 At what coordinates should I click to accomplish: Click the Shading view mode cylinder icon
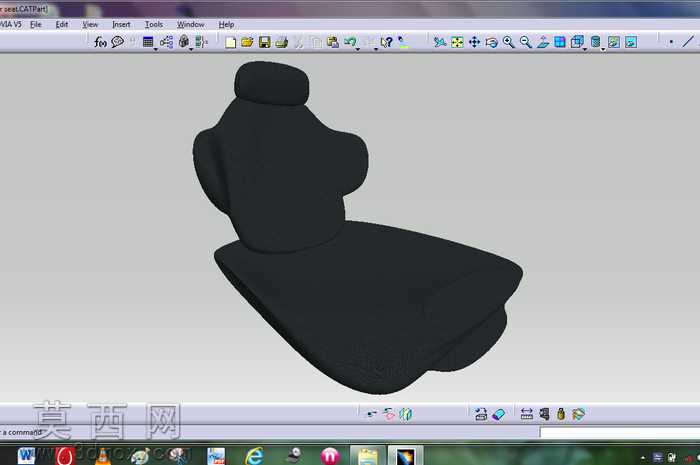(595, 42)
